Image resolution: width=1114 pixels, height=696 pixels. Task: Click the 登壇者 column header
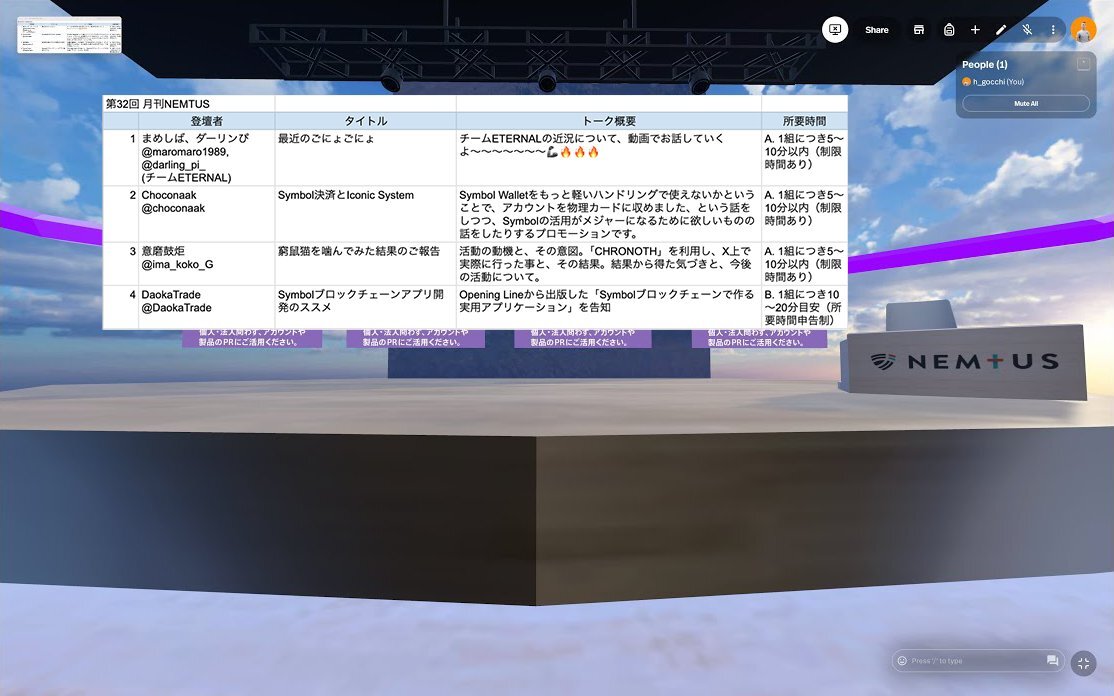(206, 121)
